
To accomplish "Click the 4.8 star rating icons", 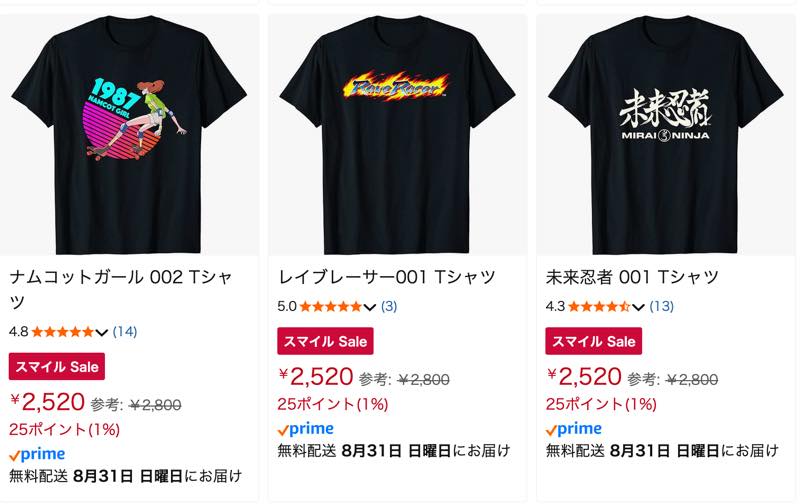I will click(63, 332).
